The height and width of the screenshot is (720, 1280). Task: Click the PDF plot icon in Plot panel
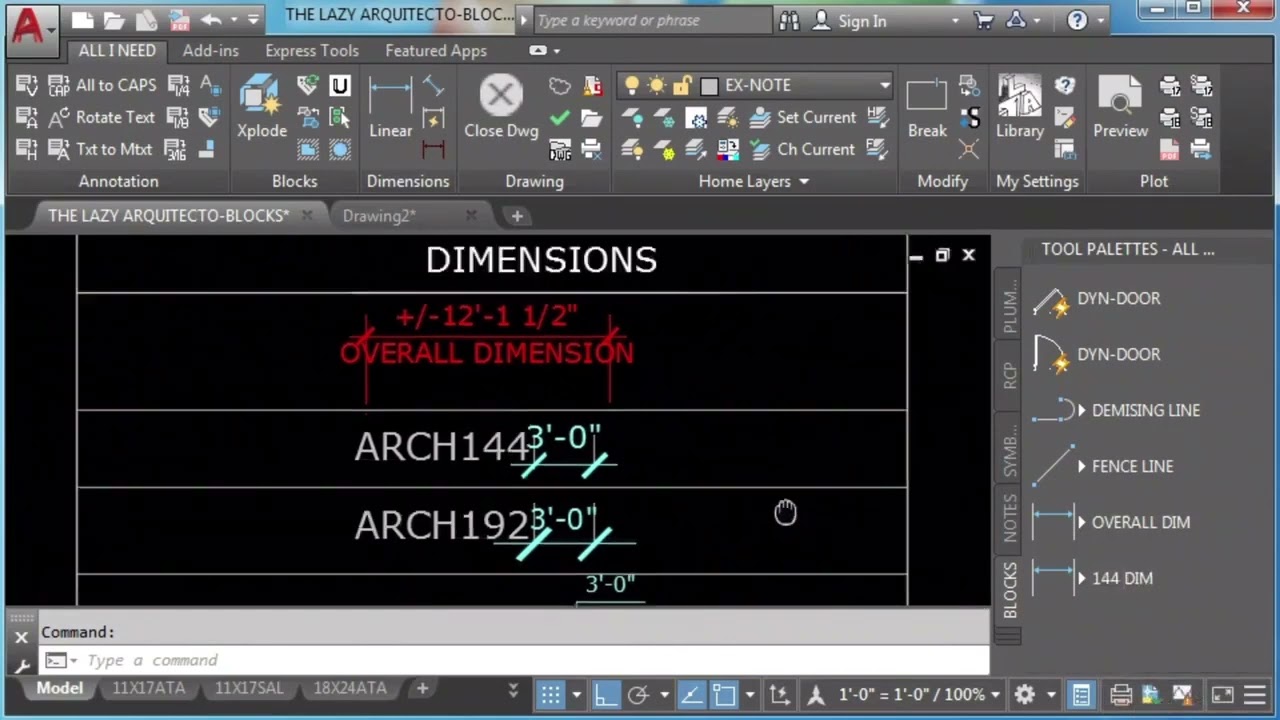click(1169, 150)
